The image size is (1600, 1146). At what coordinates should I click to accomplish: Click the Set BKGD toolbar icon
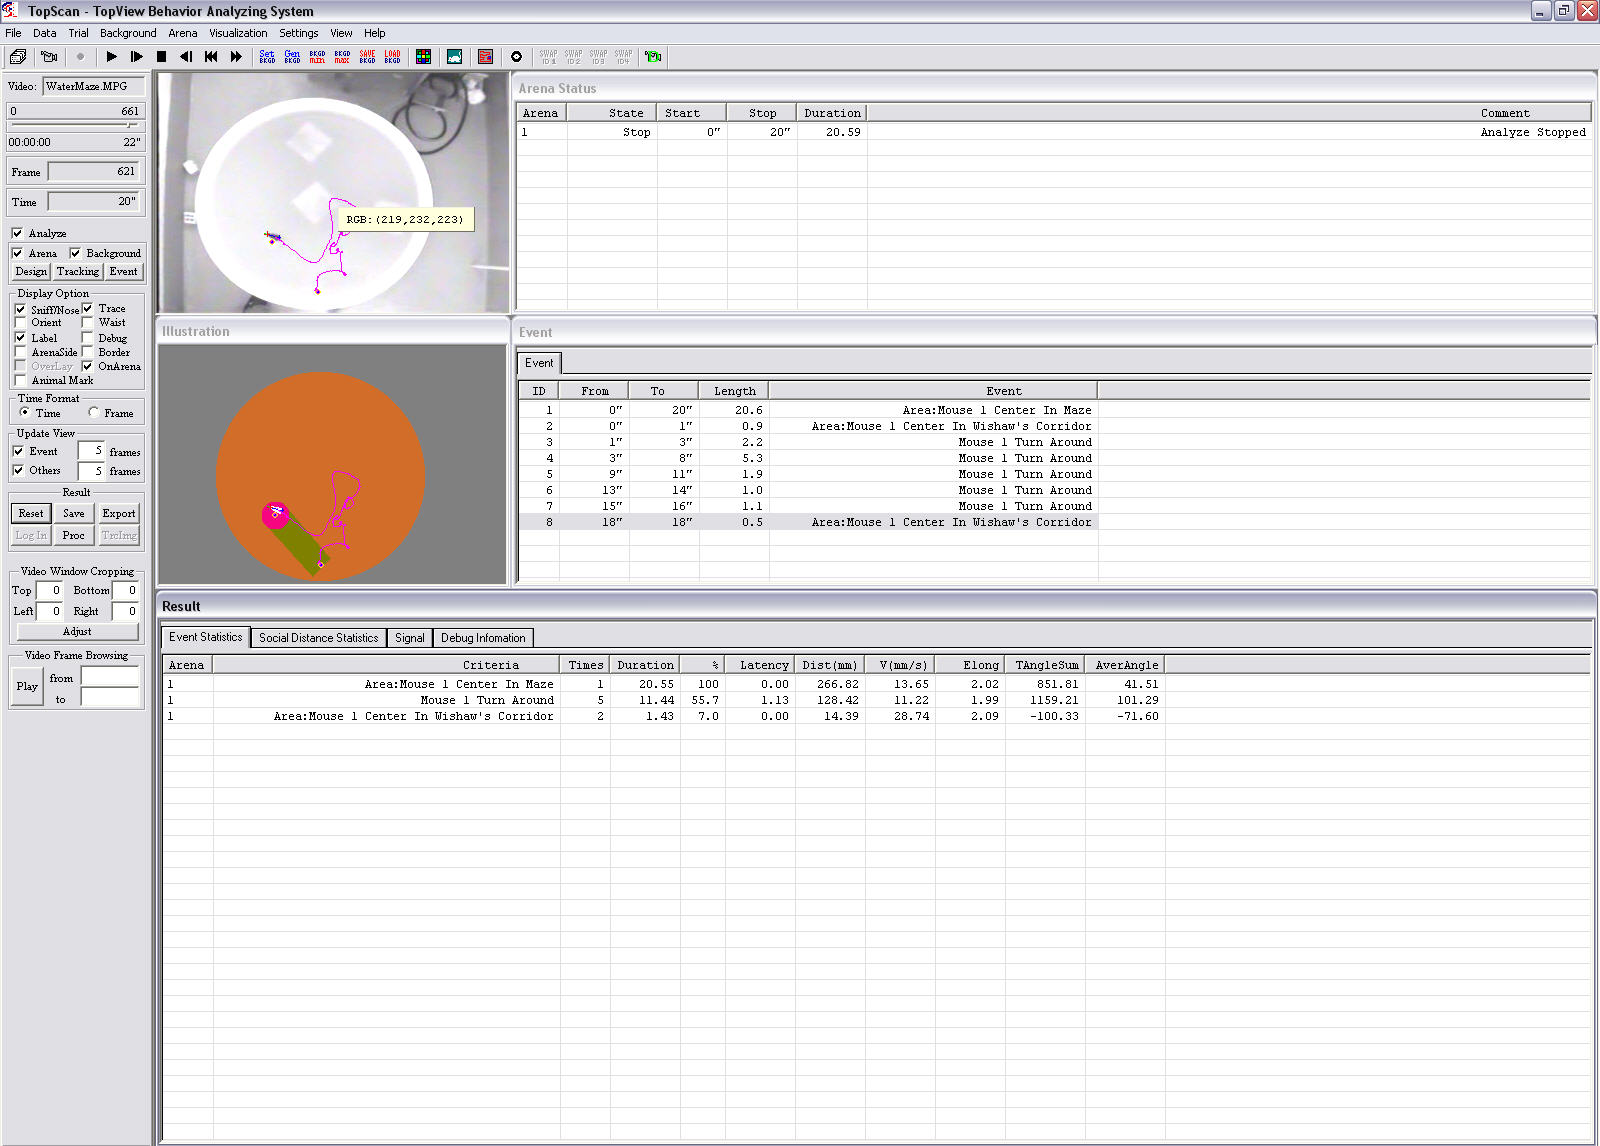pos(267,57)
